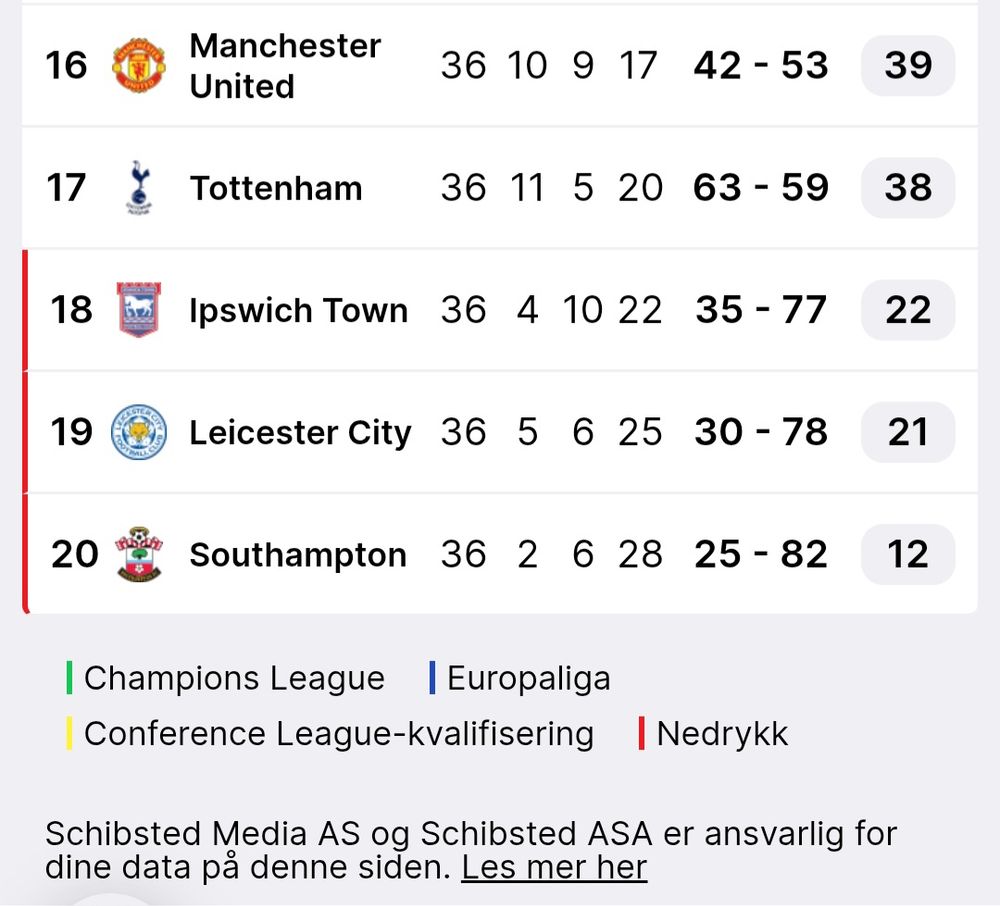Click the Ipswich Town crest icon
The height and width of the screenshot is (906, 1000).
(x=138, y=310)
